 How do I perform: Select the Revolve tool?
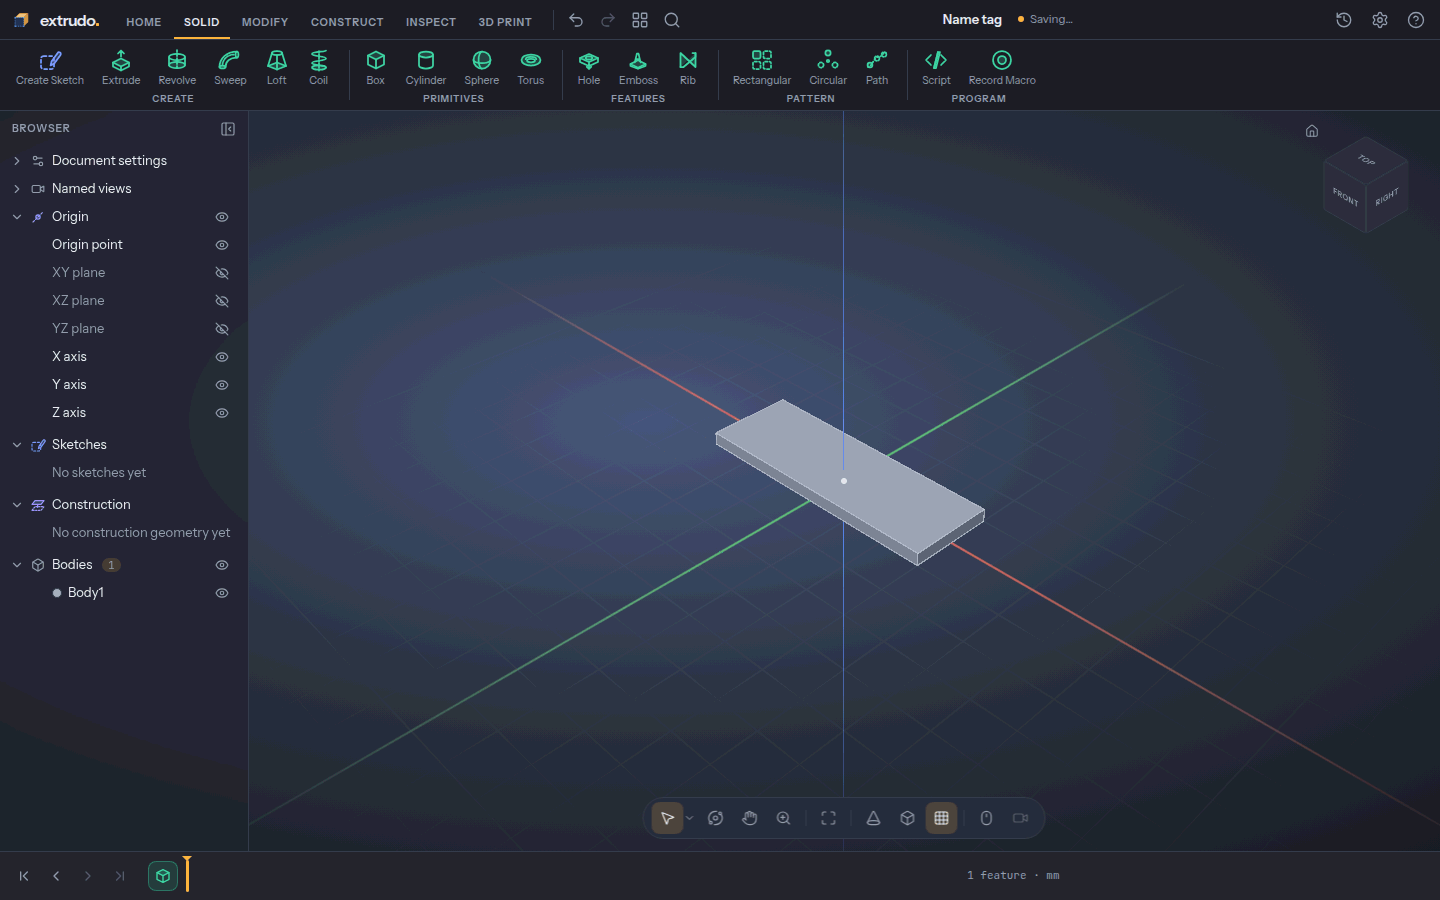(177, 68)
